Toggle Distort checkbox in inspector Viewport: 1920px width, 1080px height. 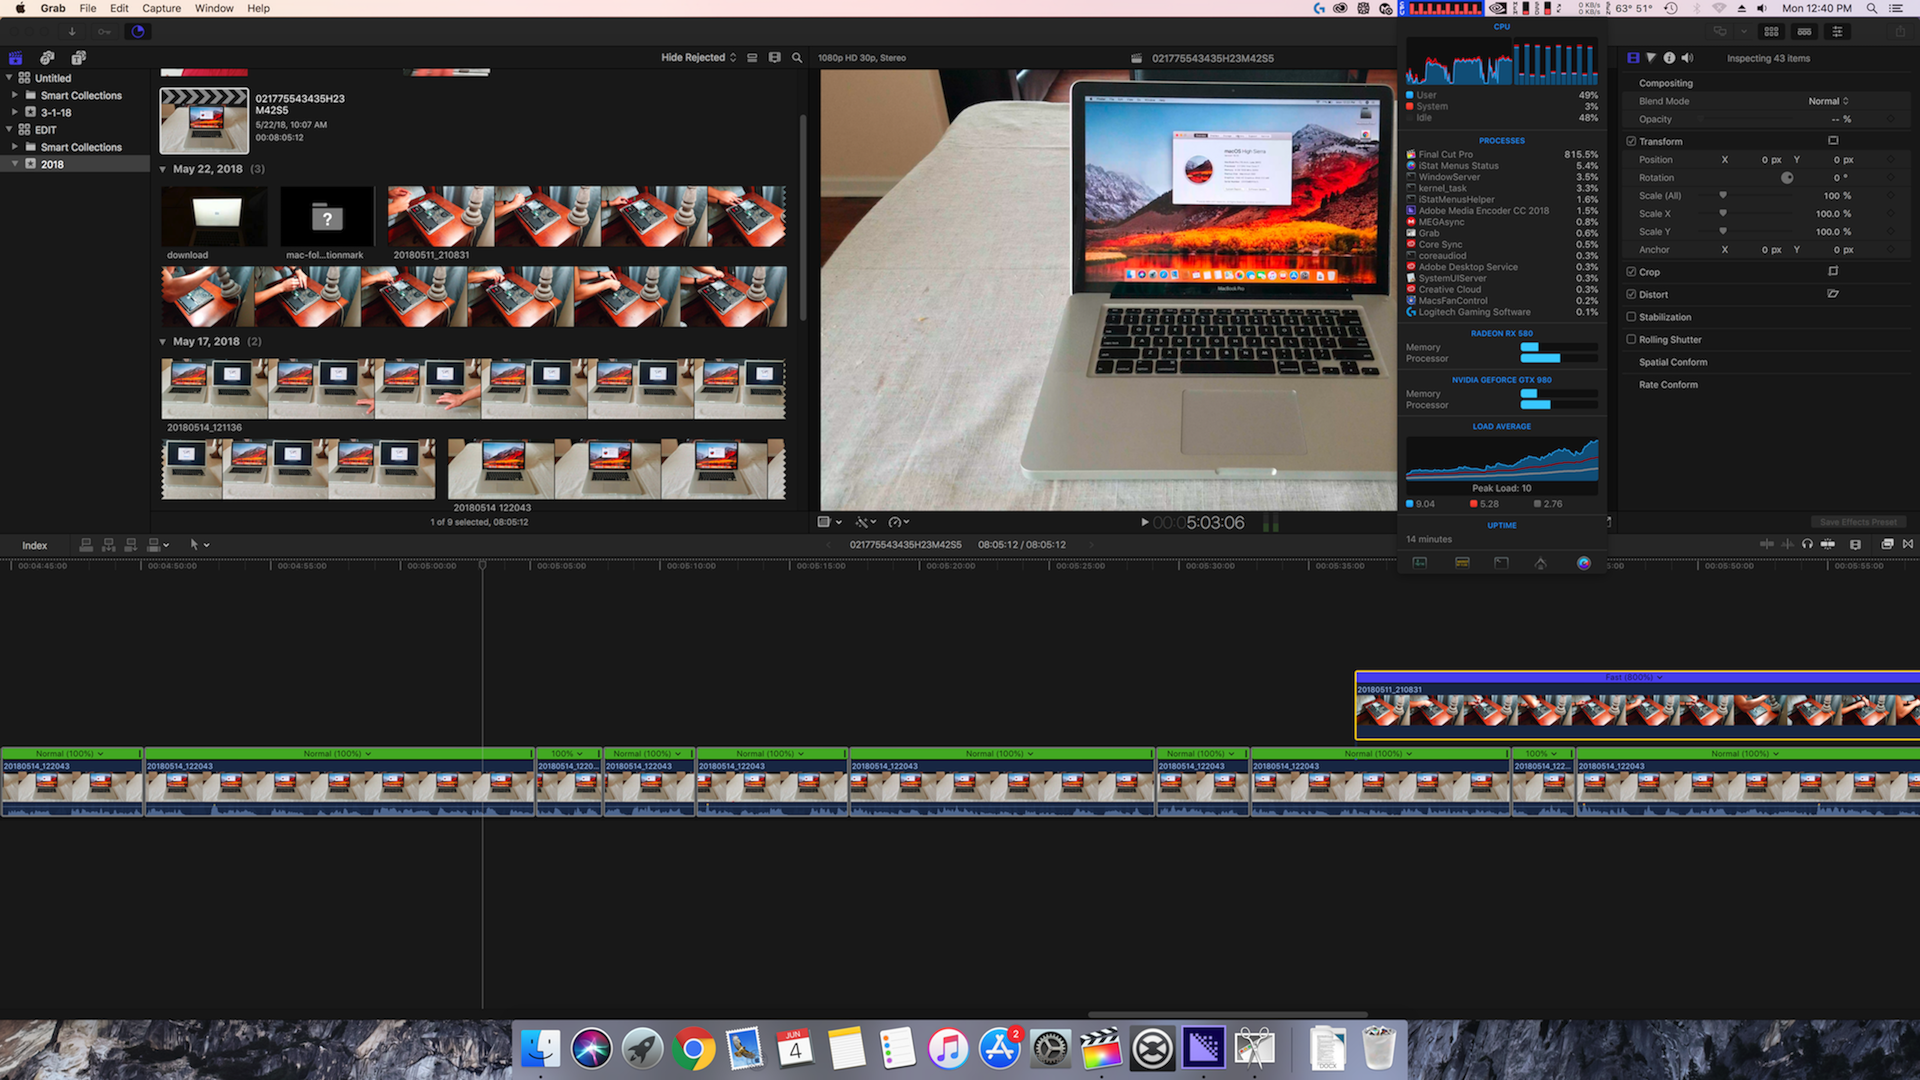point(1631,294)
